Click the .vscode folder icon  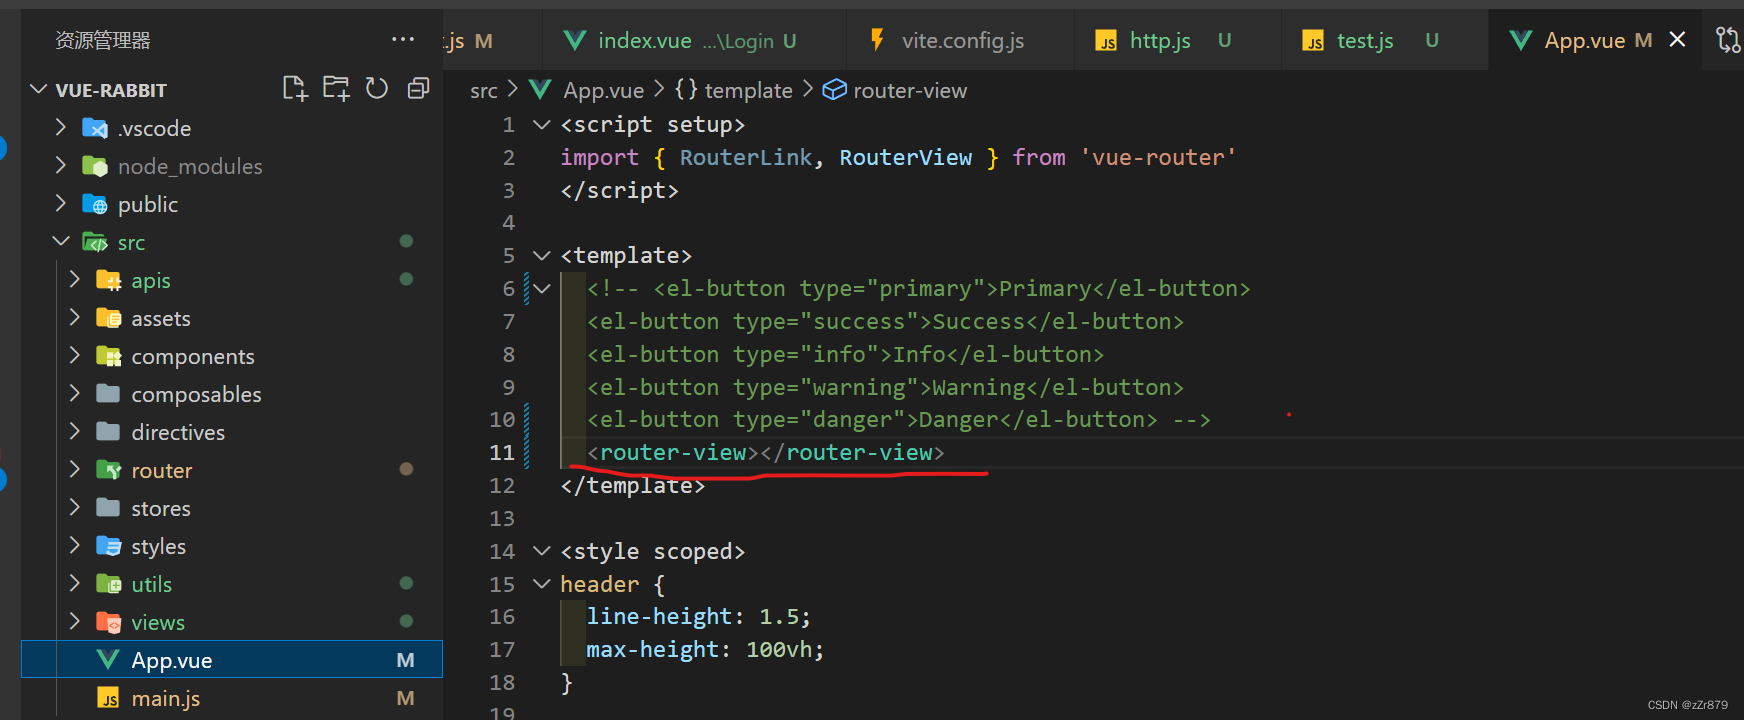(x=95, y=128)
